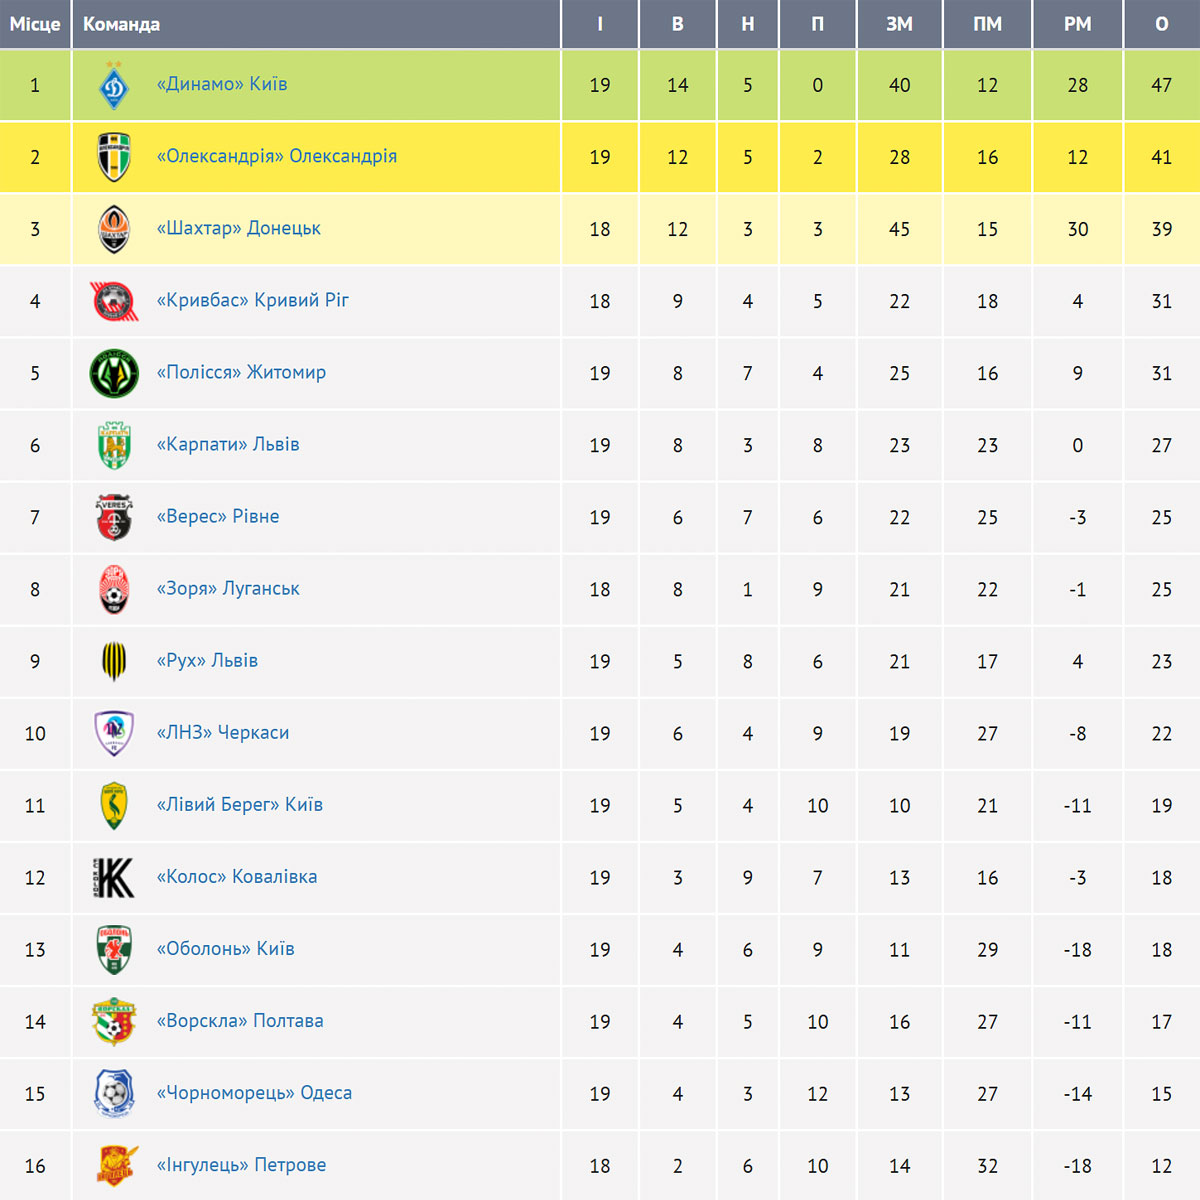The height and width of the screenshot is (1200, 1200).
Task: Open the «Динамо» Київ team link
Action: [x=222, y=84]
